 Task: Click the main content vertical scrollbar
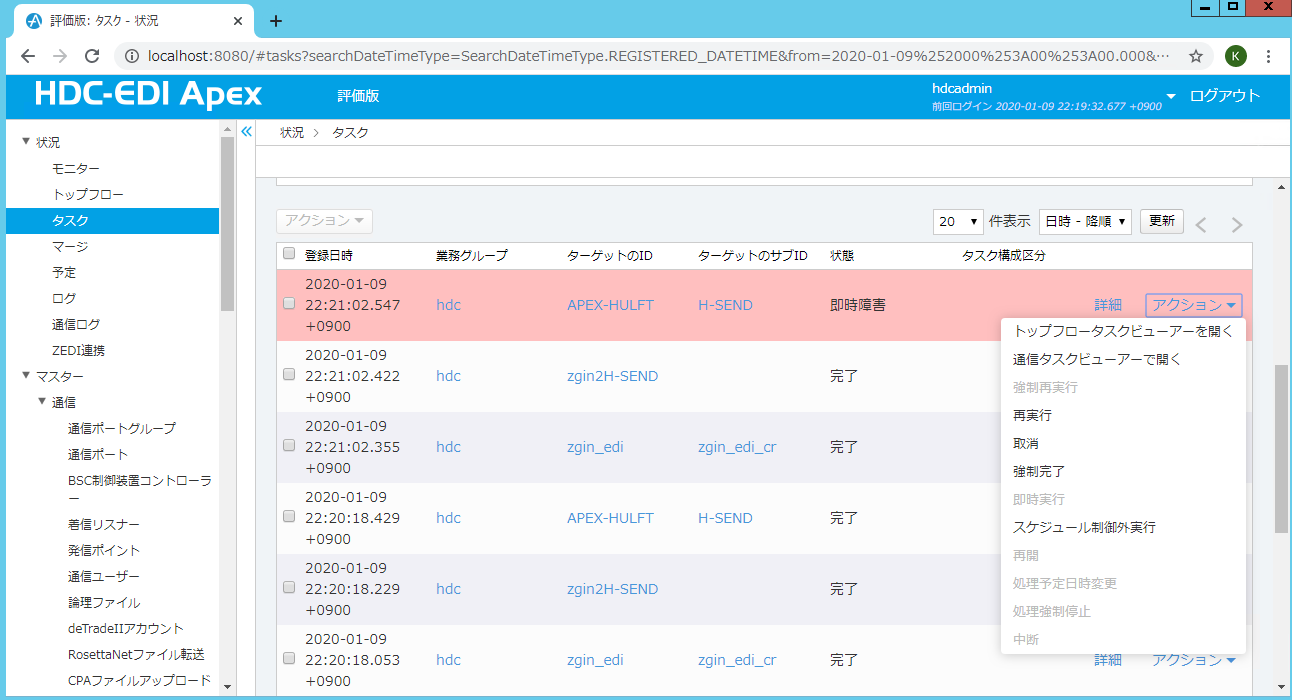pos(1282,448)
